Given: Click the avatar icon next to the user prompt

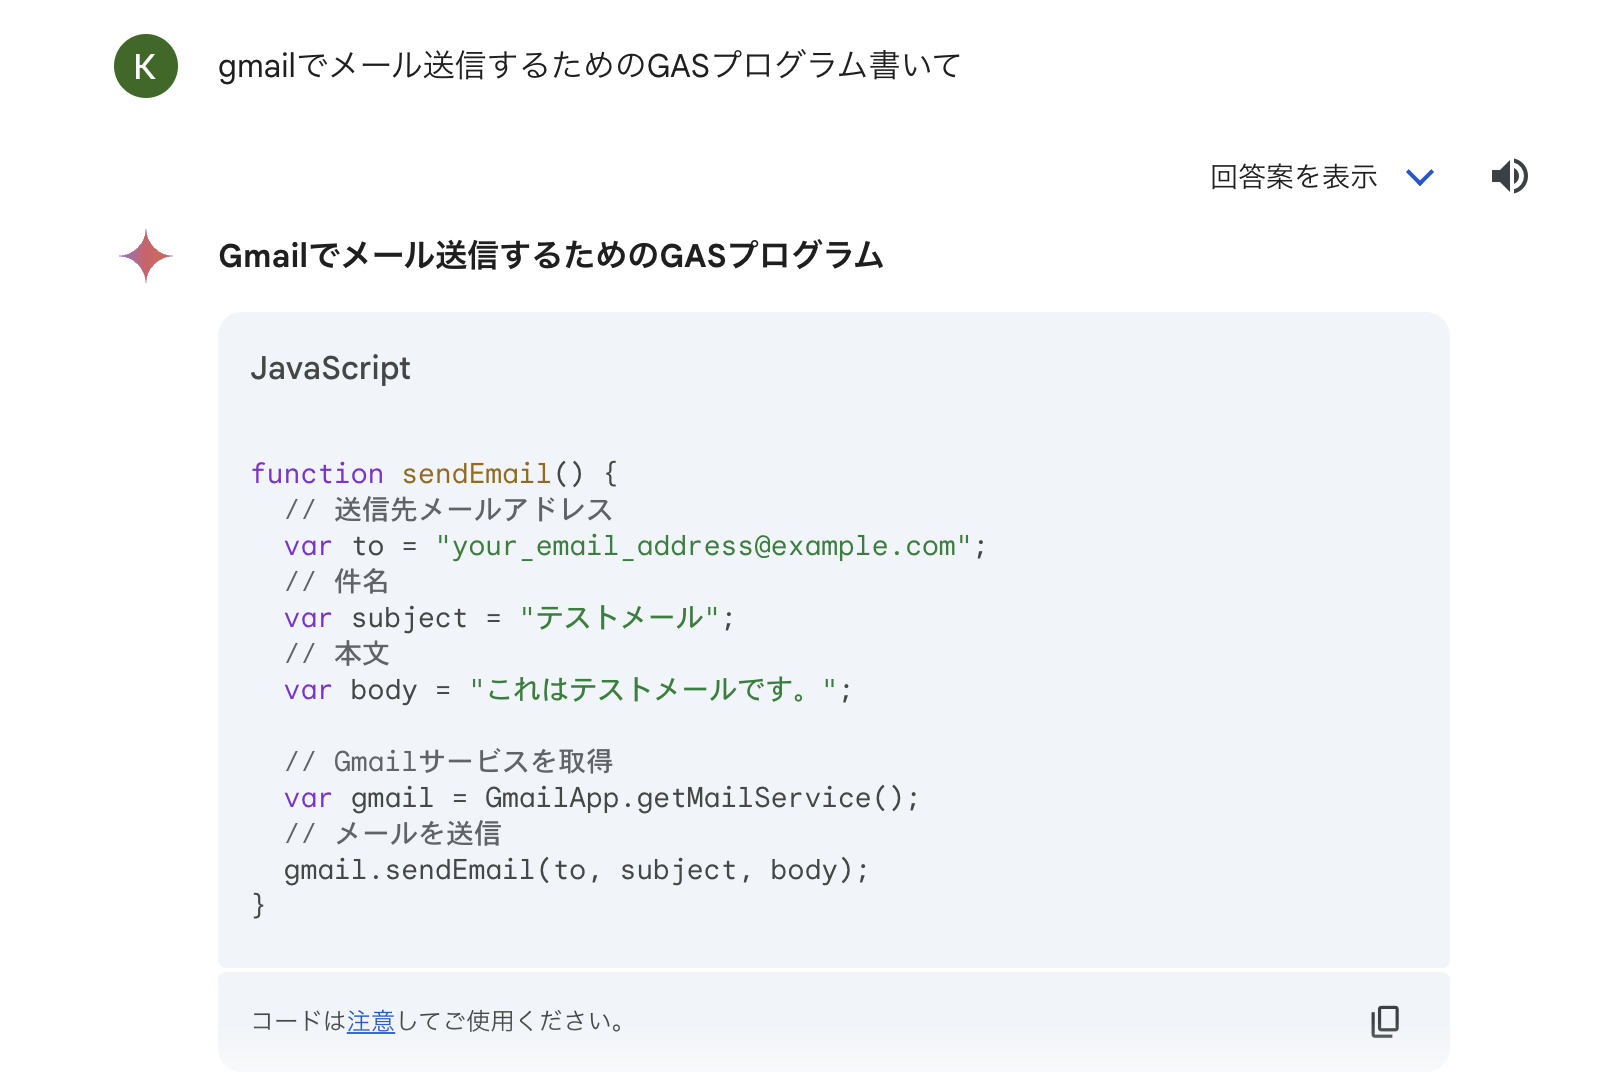Looking at the screenshot, I should click(x=145, y=67).
